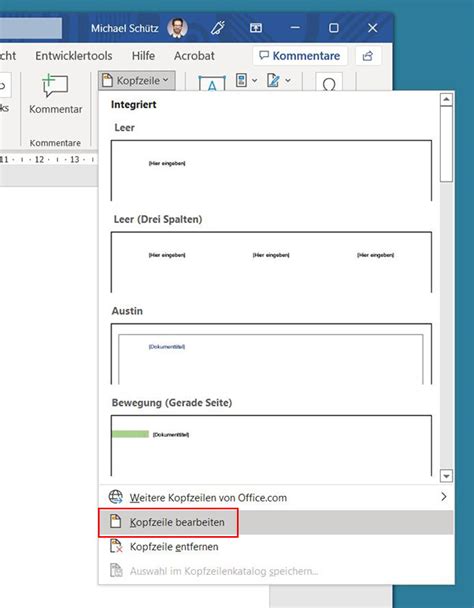The image size is (474, 608).
Task: Expand Weitere Kopfzeilen von Office.com submenu arrow
Action: tap(444, 497)
